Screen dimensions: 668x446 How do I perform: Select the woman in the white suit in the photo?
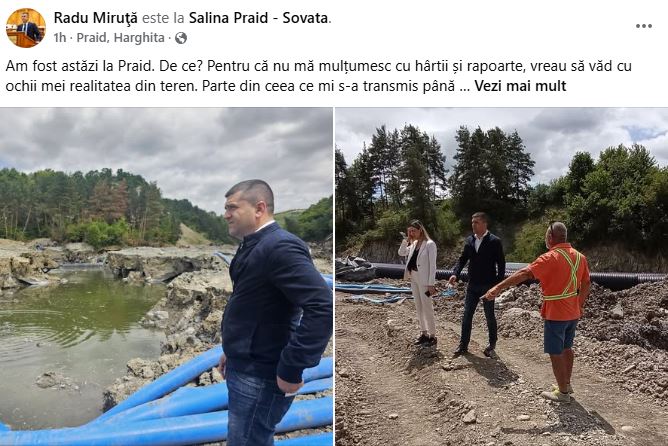coord(420,282)
